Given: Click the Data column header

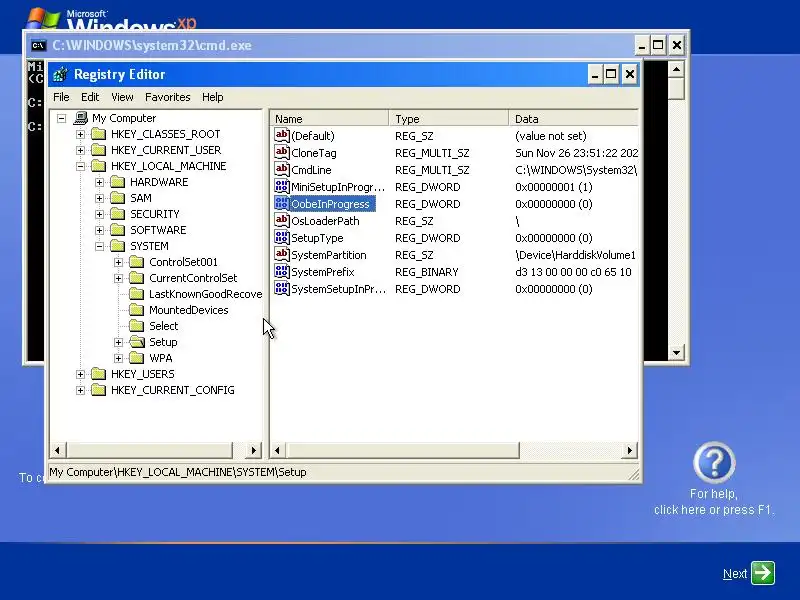Looking at the screenshot, I should point(573,118).
